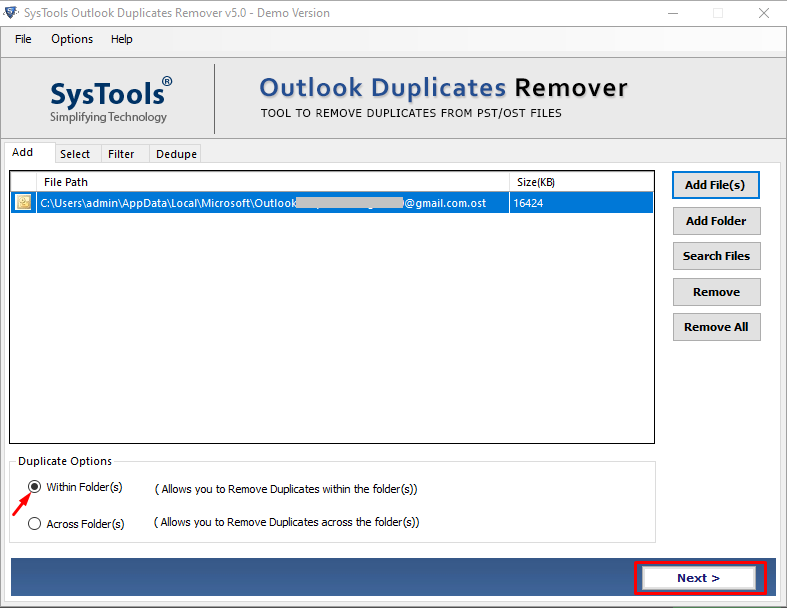Click the Remove button
787x608 pixels.
point(716,292)
